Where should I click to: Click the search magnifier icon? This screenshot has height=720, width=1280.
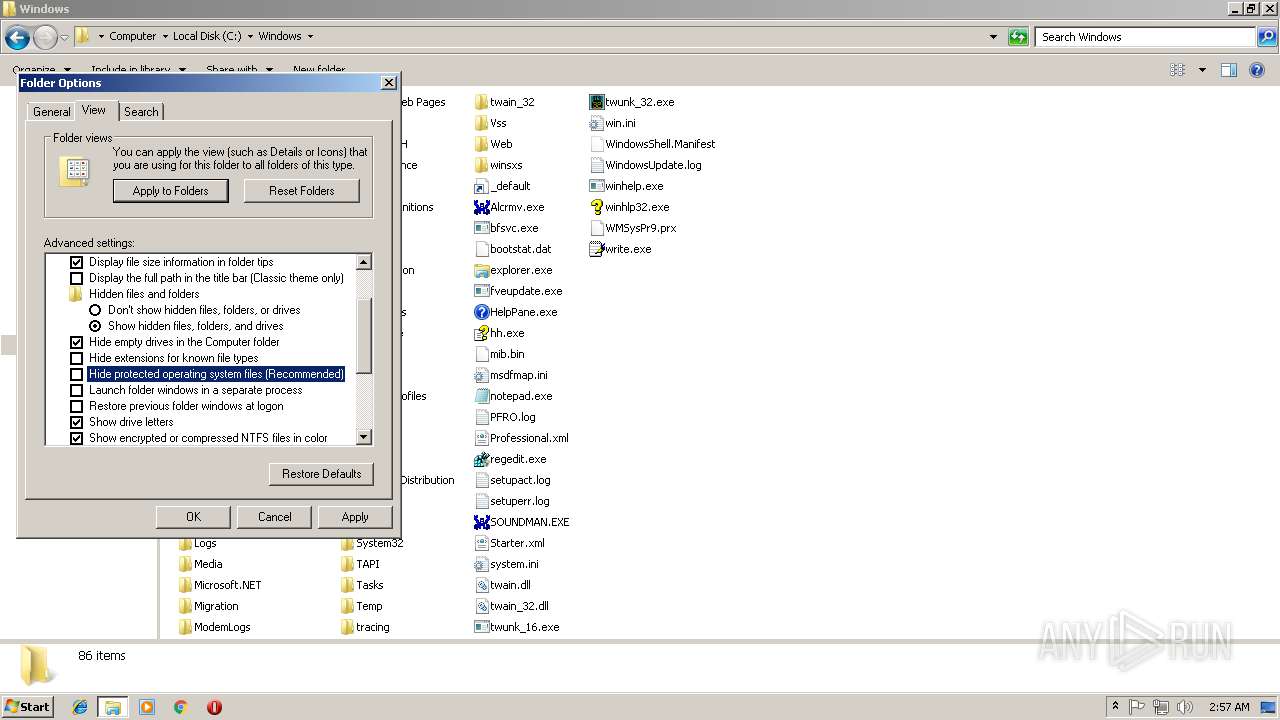1266,37
